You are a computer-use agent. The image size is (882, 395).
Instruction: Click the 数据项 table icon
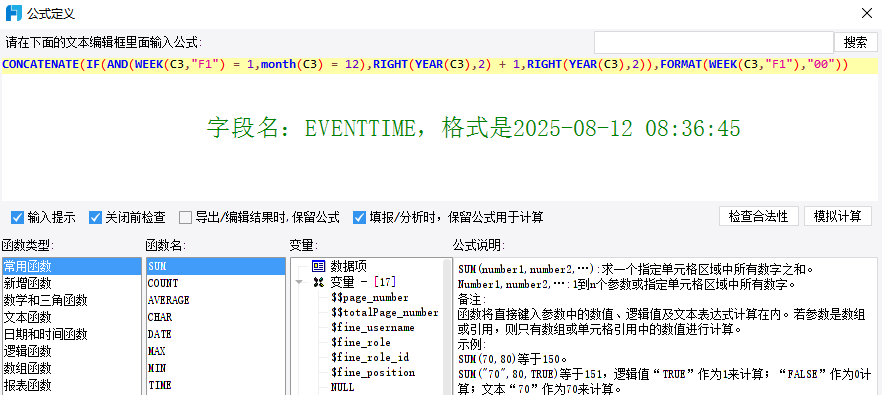point(318,266)
